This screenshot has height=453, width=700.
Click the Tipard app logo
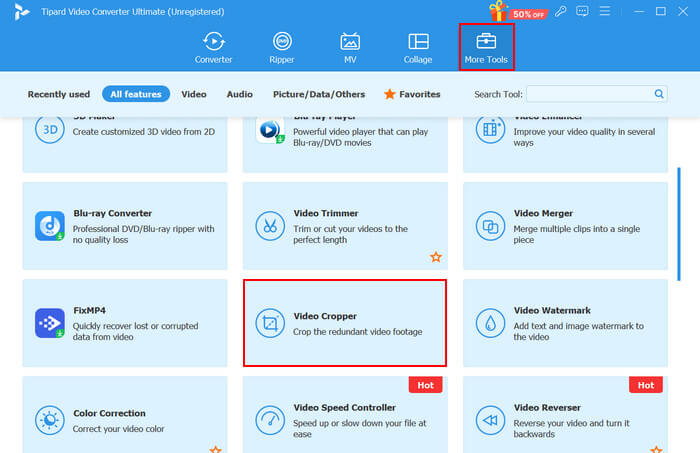(21, 12)
